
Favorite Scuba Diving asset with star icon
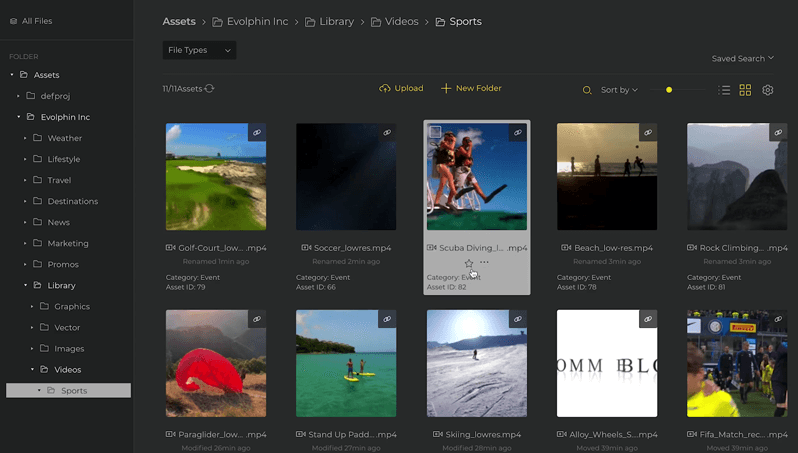click(469, 263)
